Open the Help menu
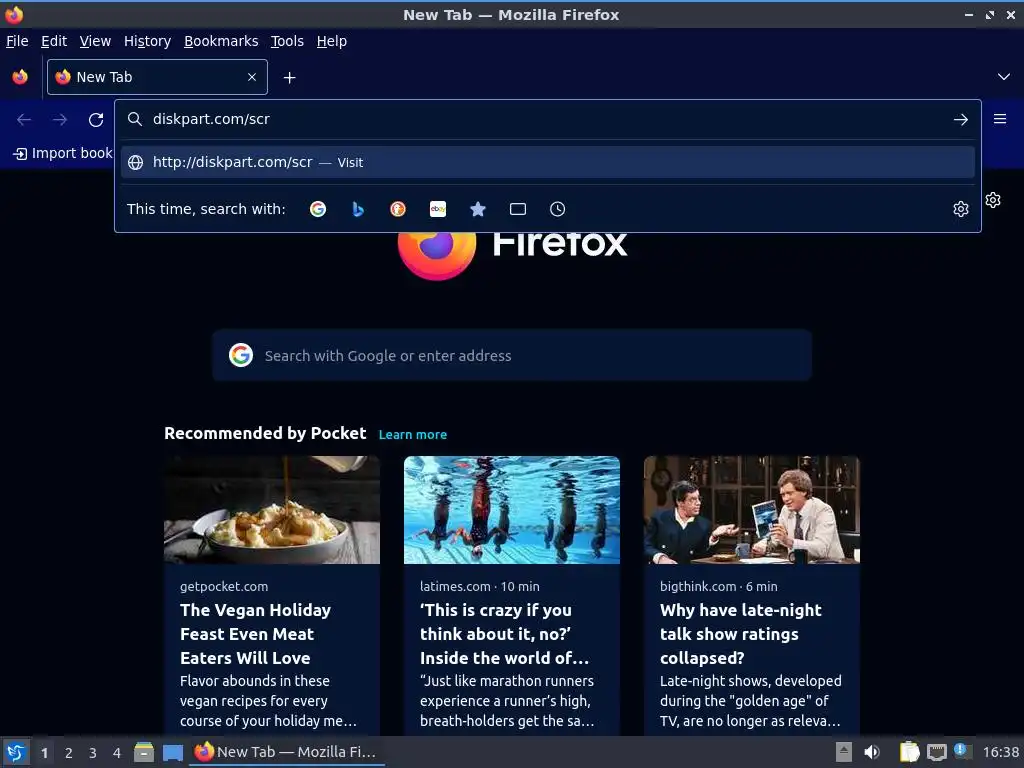 tap(332, 41)
